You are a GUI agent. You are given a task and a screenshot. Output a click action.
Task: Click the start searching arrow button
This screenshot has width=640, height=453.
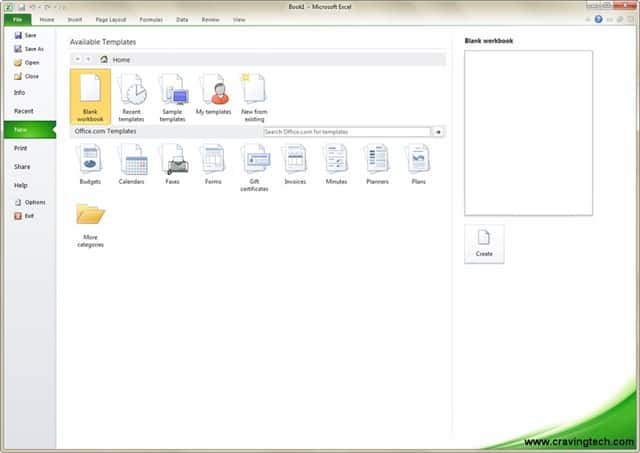pos(438,132)
